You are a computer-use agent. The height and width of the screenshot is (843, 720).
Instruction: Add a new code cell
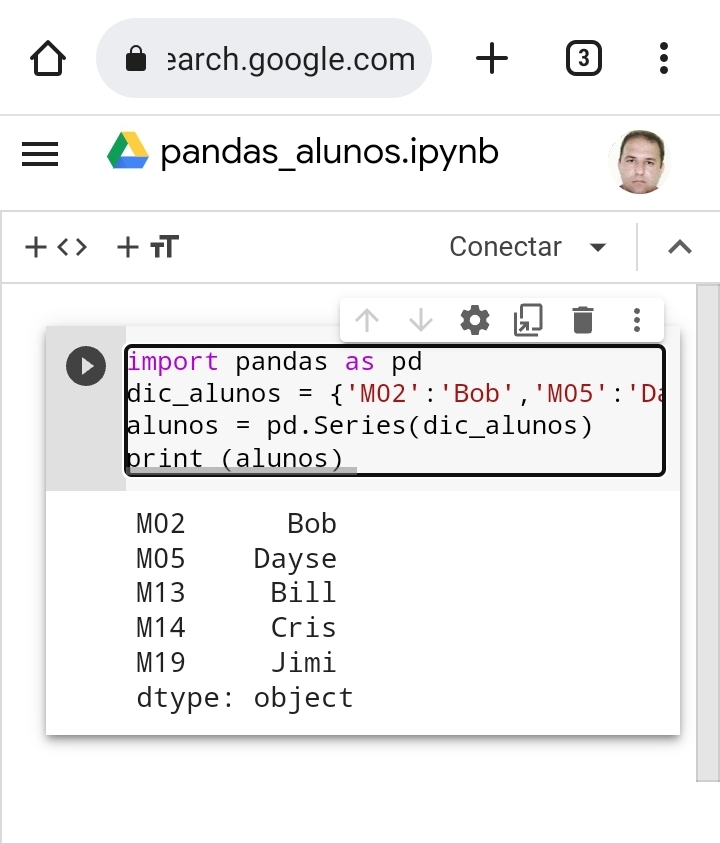[x=56, y=247]
